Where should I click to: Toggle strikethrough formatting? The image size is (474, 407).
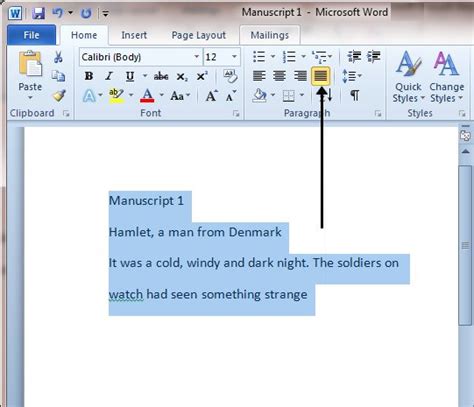click(161, 76)
